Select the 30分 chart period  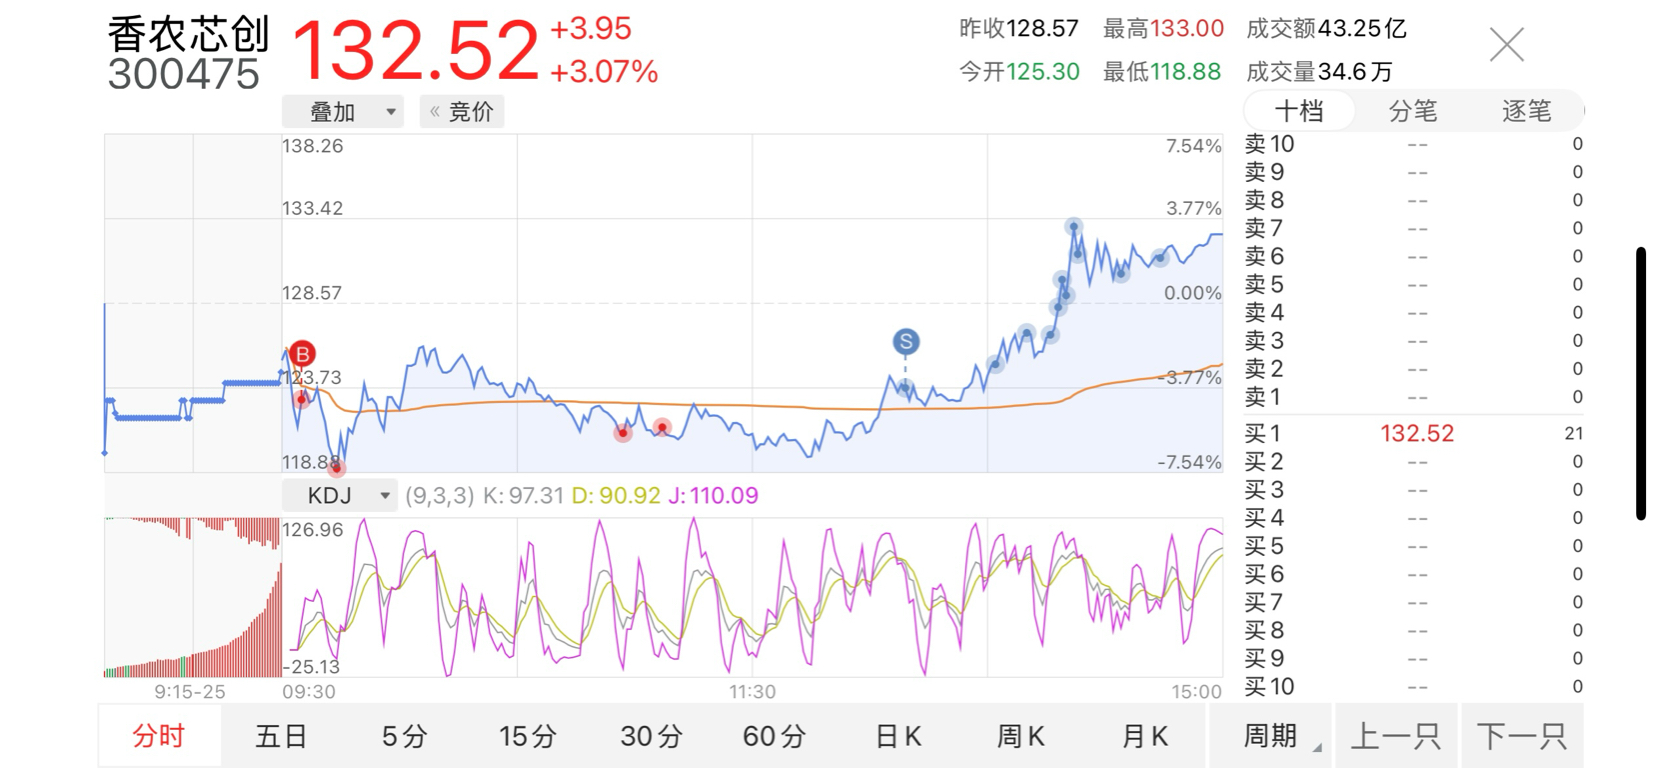[x=651, y=736]
